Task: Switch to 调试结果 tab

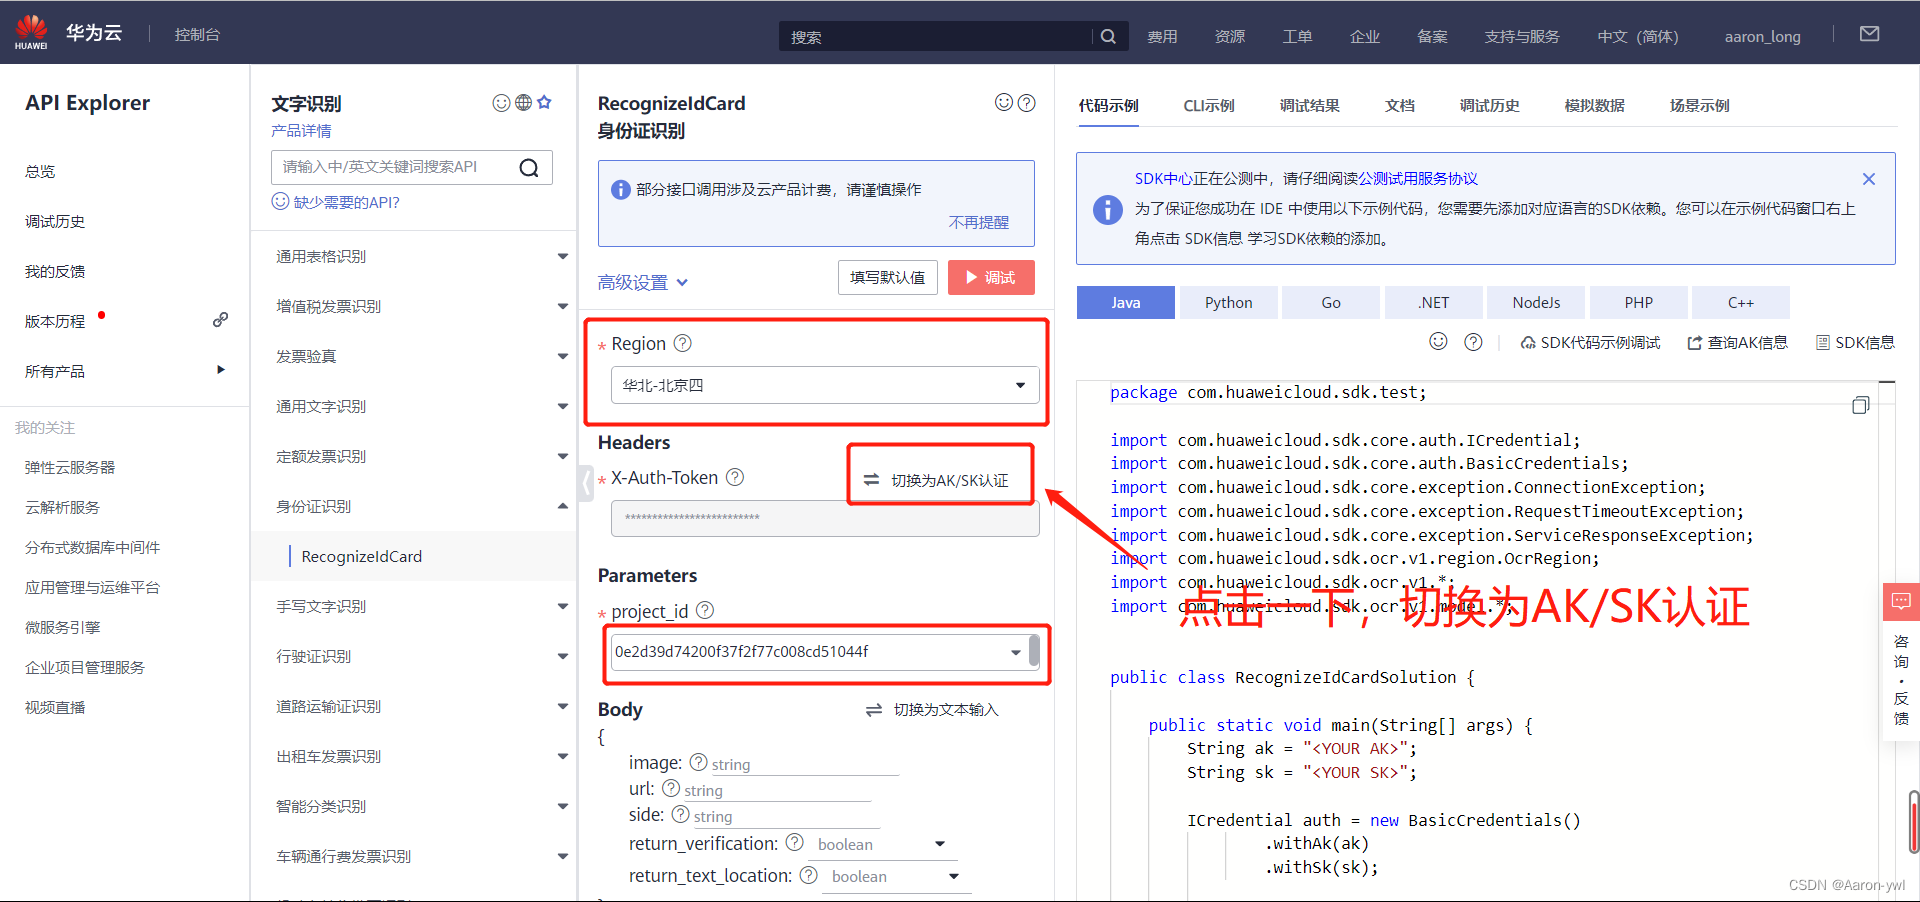Action: (1309, 105)
